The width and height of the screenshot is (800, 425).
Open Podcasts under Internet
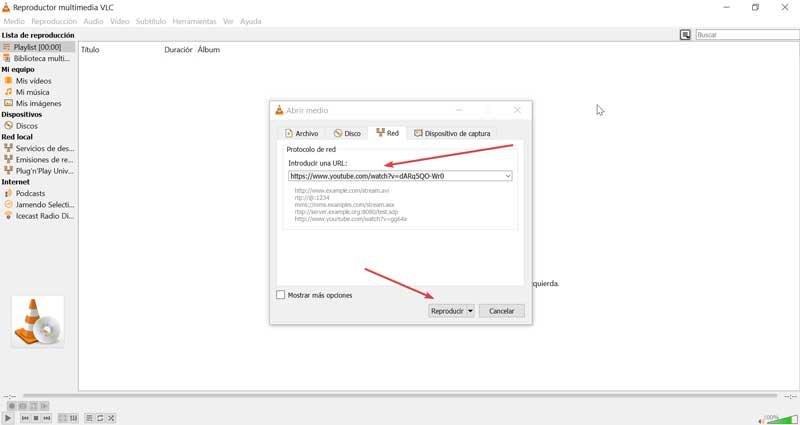[38, 193]
